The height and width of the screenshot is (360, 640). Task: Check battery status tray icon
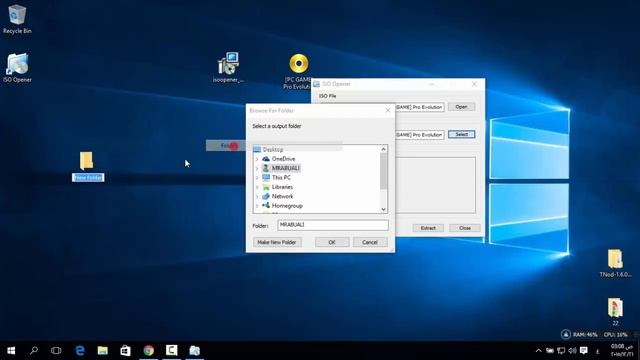tap(550, 351)
